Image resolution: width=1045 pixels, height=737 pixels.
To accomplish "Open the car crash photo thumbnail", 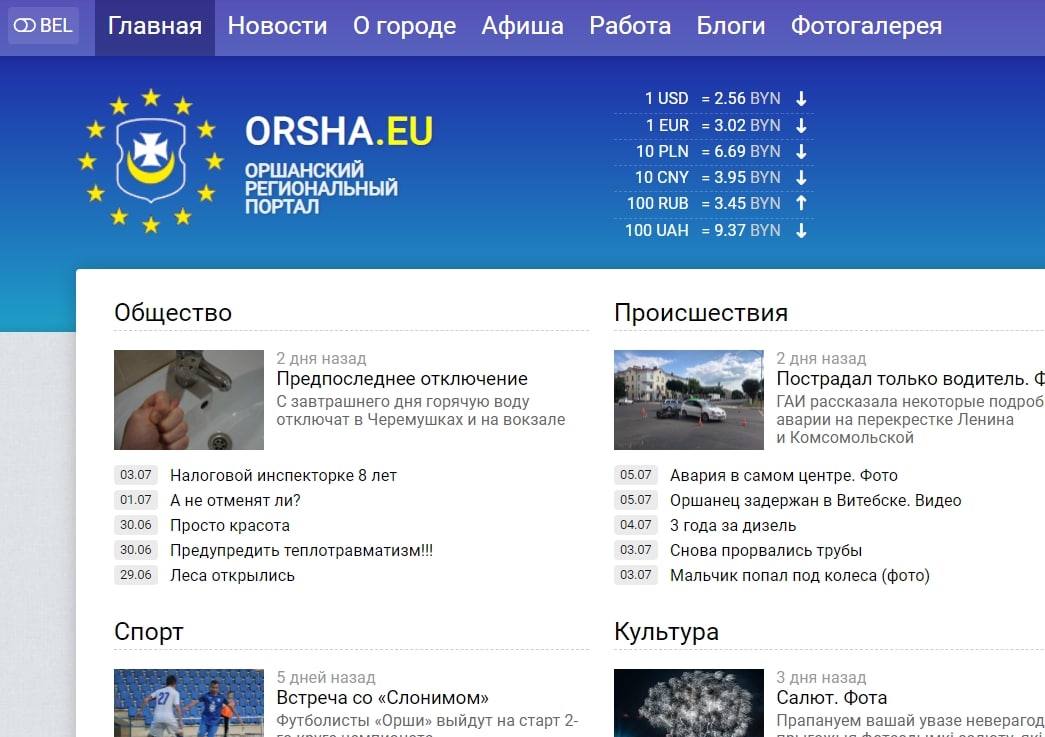I will point(688,400).
